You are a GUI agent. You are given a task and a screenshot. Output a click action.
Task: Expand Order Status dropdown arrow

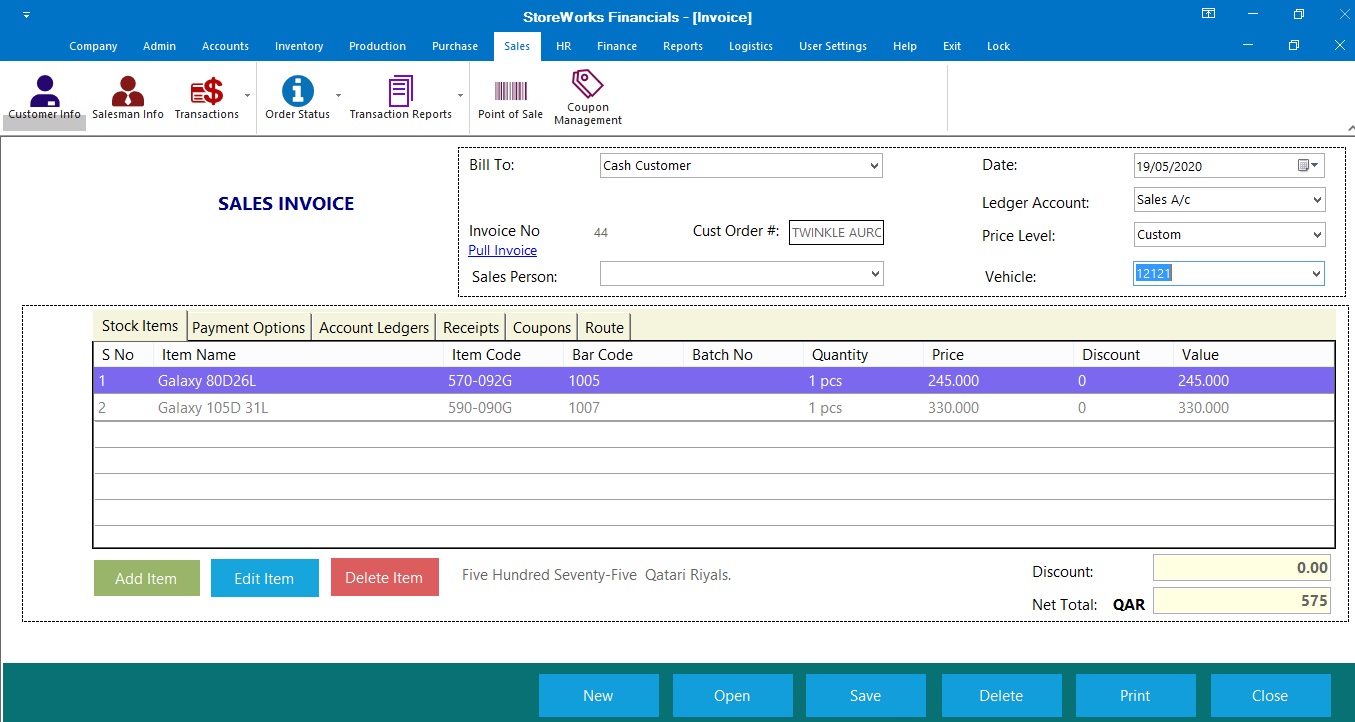pyautogui.click(x=338, y=95)
